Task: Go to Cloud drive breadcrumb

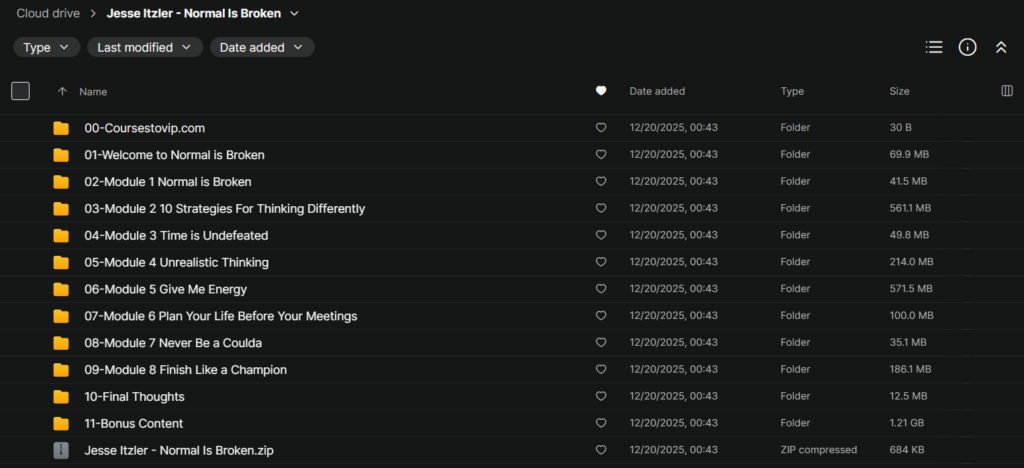Action: 48,14
